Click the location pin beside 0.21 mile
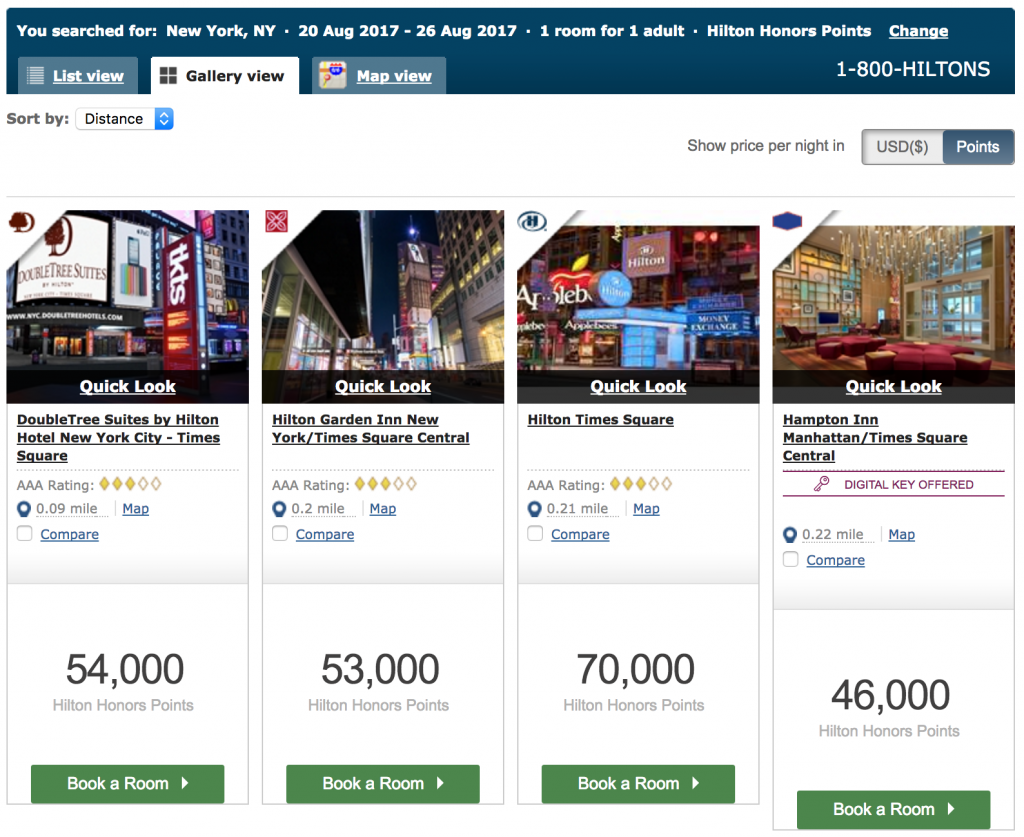Screen dimensions: 1024x837 (x=535, y=509)
